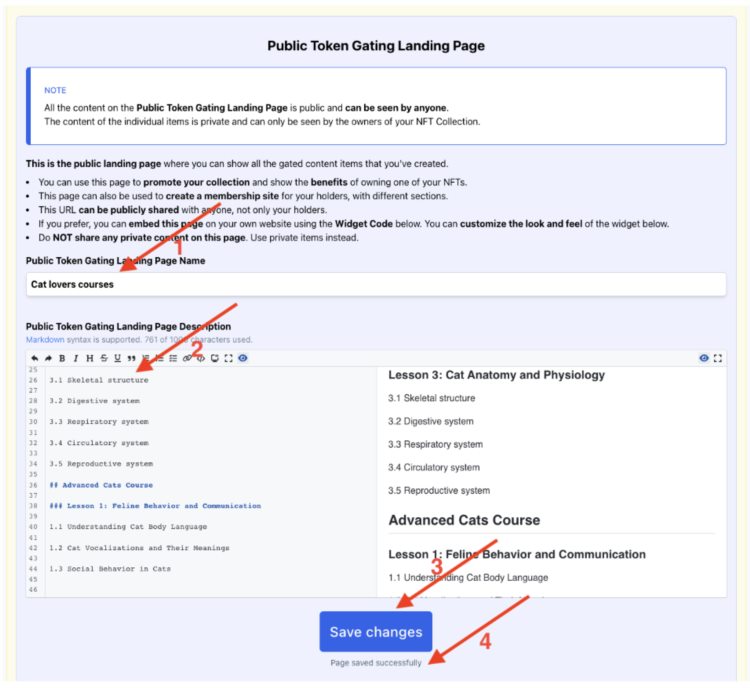This screenshot has width=750, height=688.
Task: Open fullscreen using icon above preview pane
Action: [718, 358]
